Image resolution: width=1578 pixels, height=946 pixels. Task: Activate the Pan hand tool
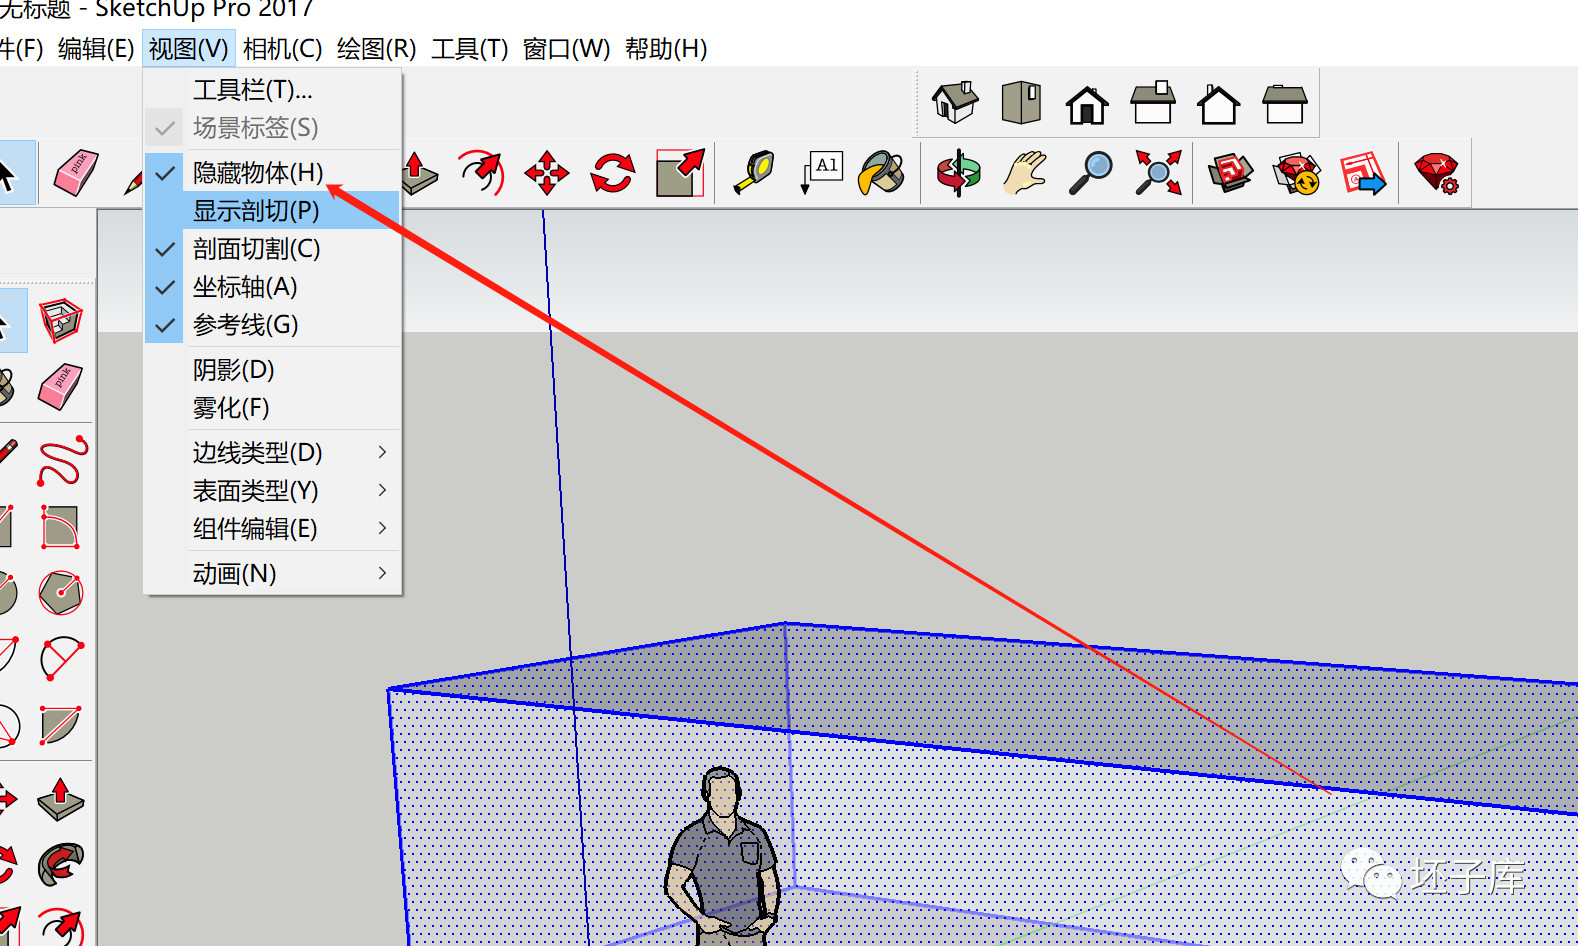tap(1025, 173)
